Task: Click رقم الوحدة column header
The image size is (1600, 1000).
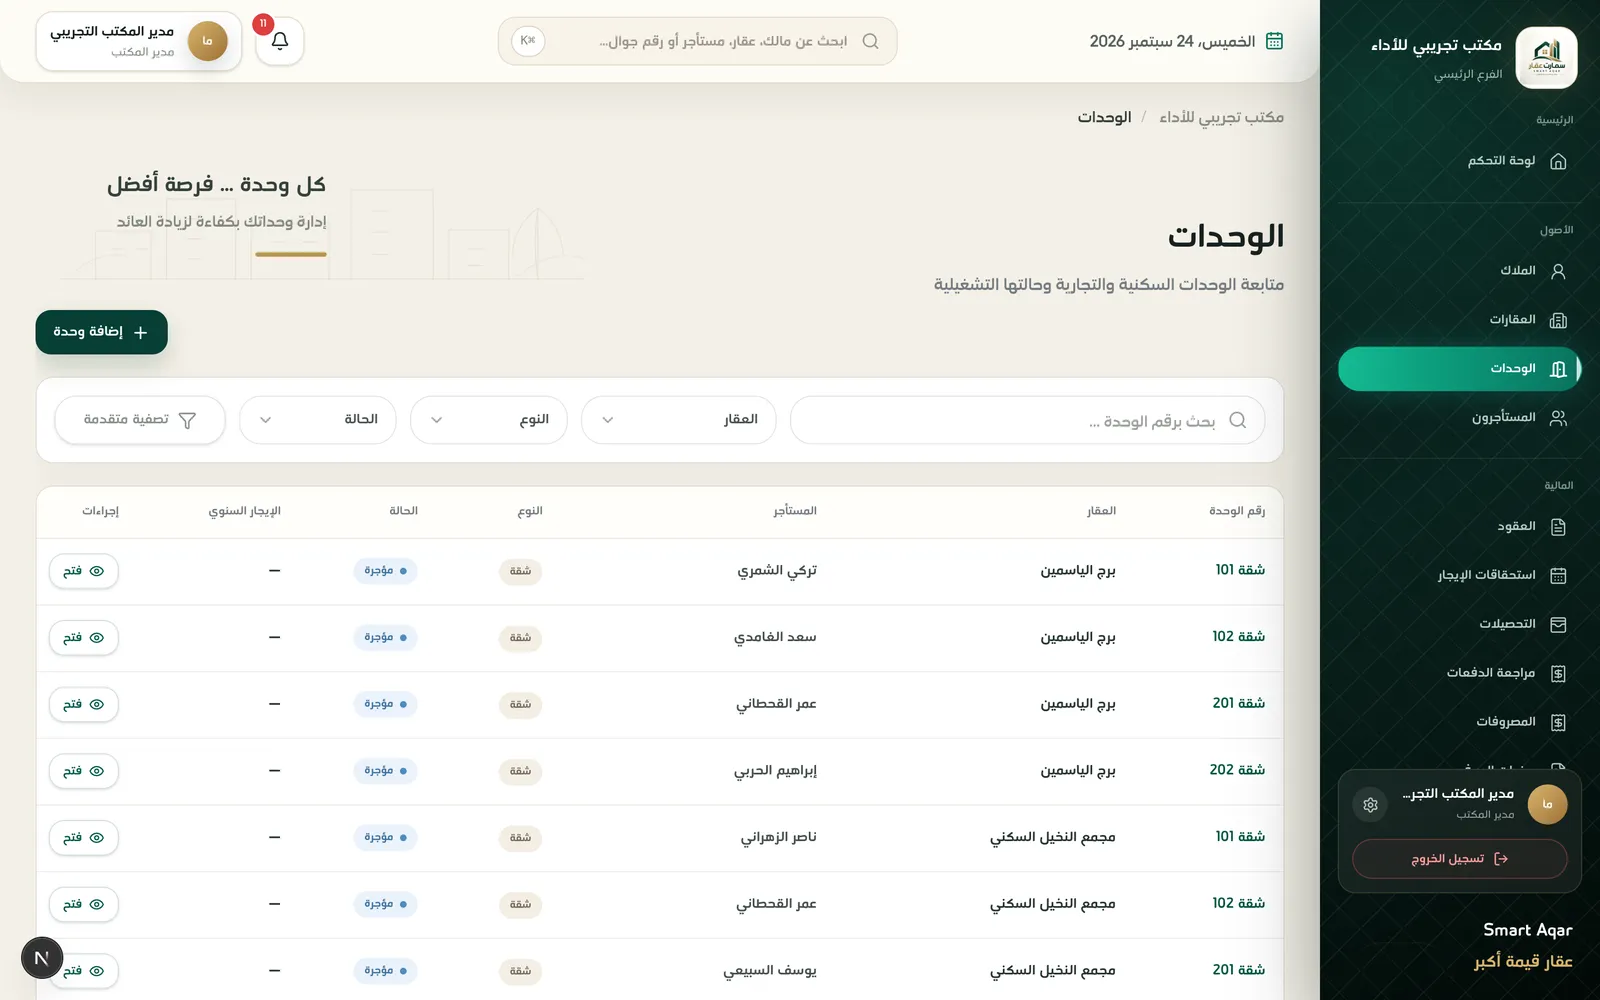Action: coord(1237,511)
